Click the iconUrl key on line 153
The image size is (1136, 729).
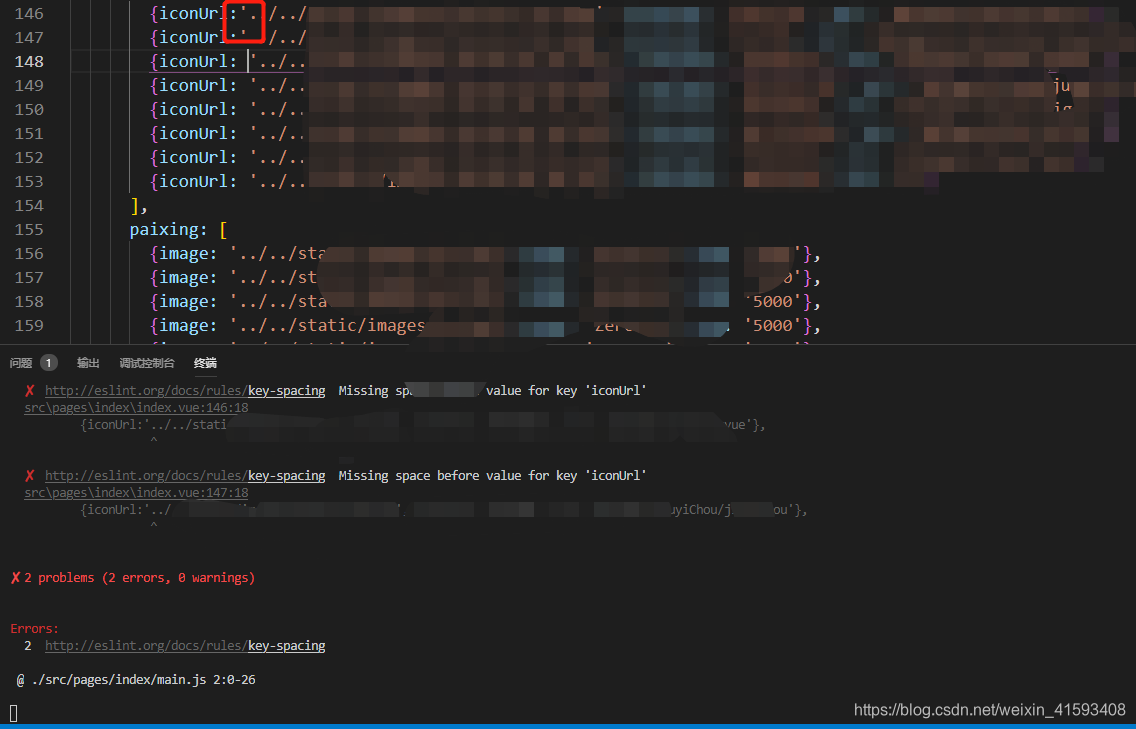click(193, 181)
